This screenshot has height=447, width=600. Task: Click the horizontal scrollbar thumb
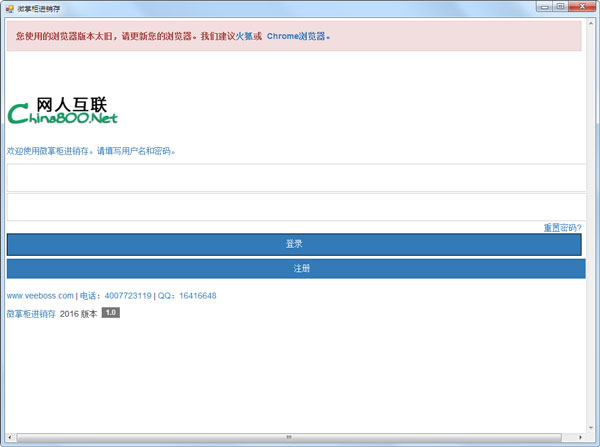pos(289,437)
